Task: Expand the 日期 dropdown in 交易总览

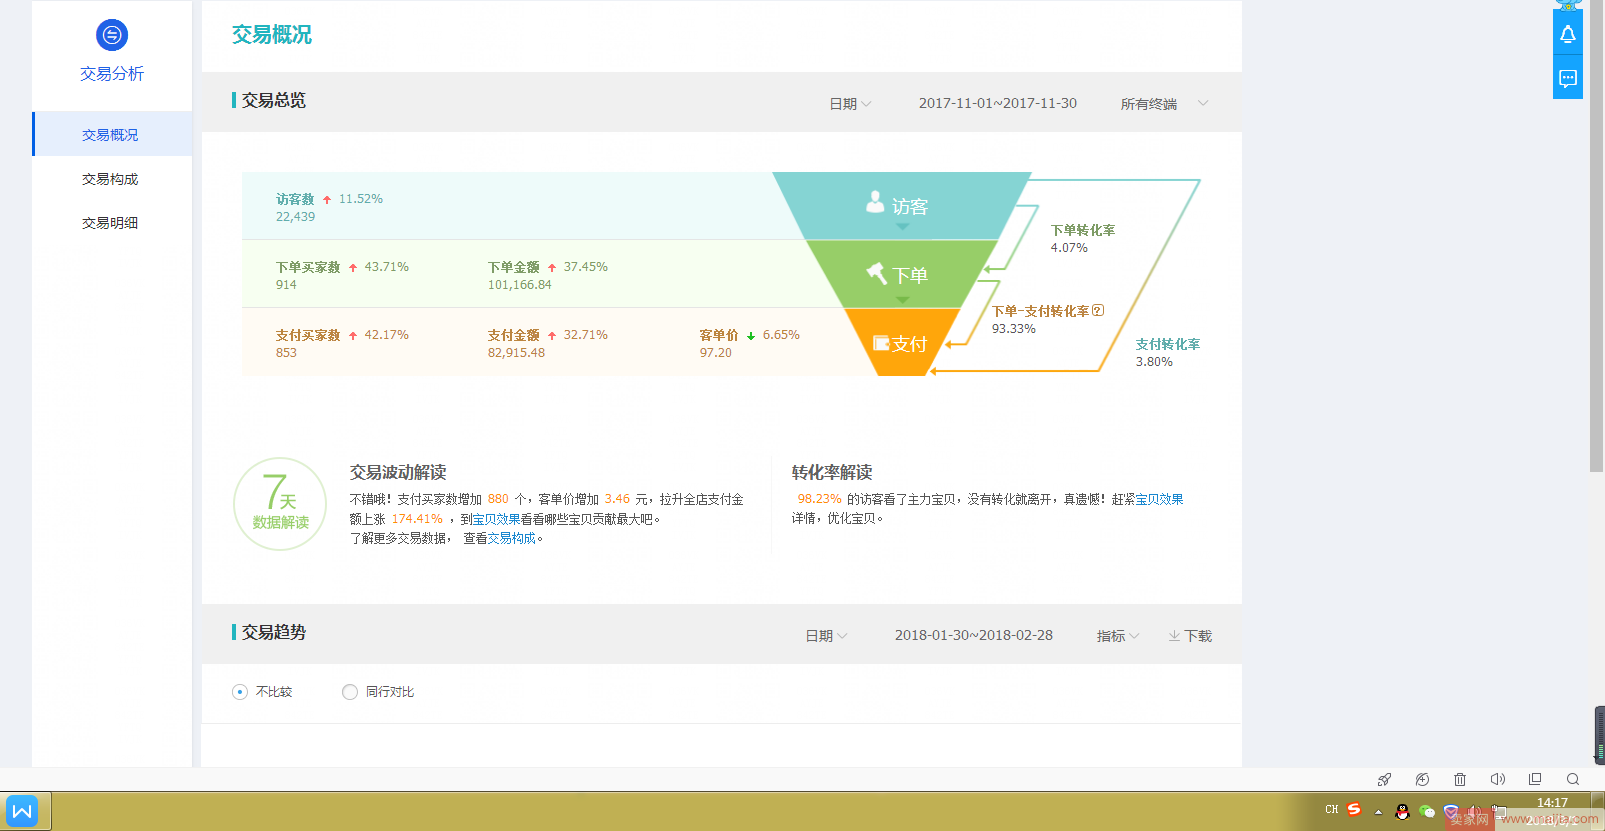Action: coord(850,104)
